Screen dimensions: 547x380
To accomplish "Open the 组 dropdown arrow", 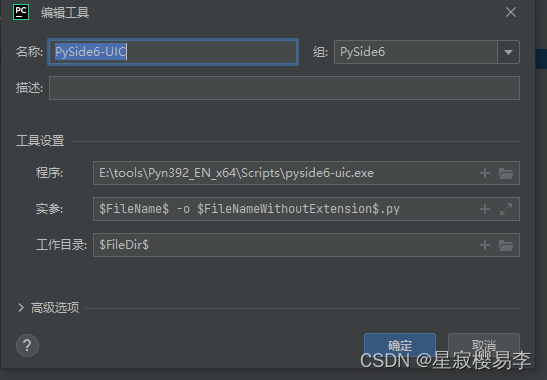I will [x=508, y=52].
